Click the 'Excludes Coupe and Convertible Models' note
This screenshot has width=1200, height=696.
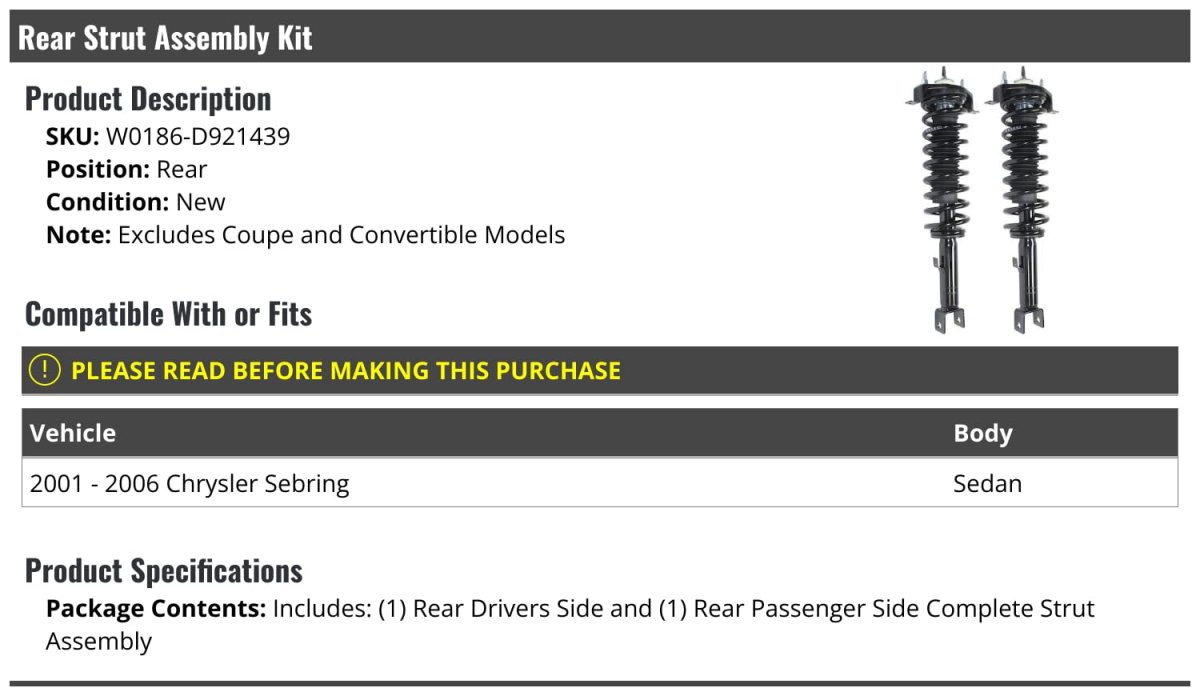click(x=341, y=235)
